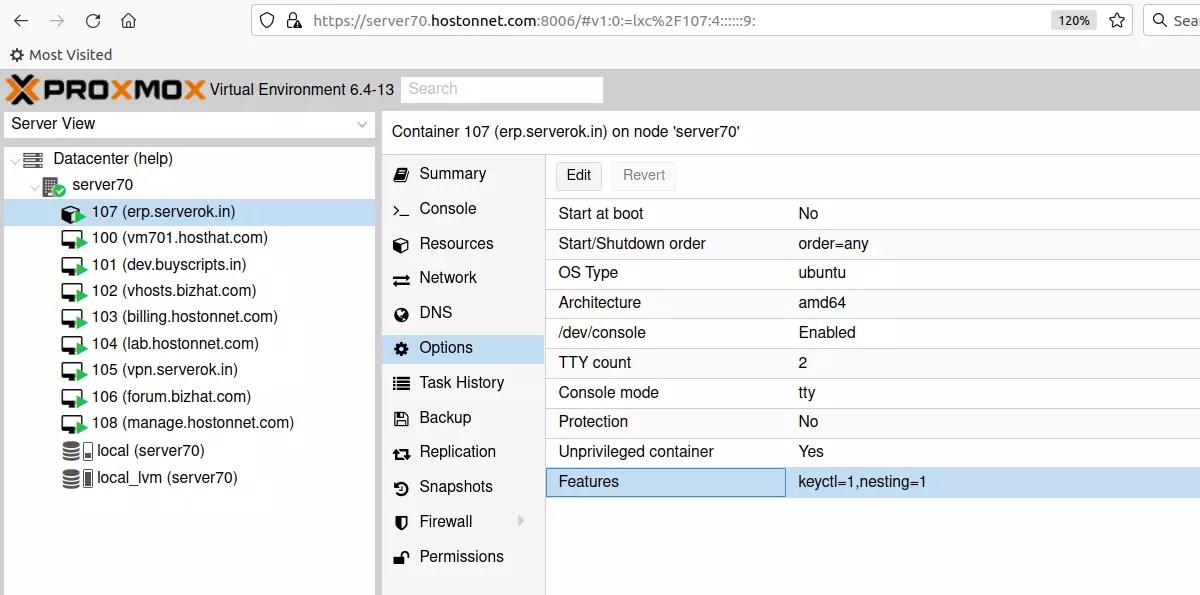The image size is (1200, 595).
Task: Click the Edit button
Action: (x=578, y=175)
